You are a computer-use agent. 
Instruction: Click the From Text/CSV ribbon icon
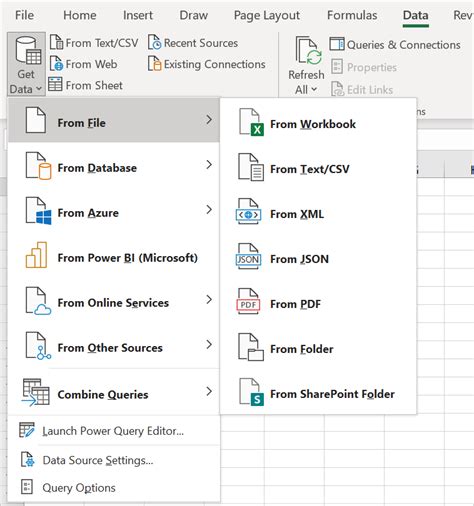(56, 42)
